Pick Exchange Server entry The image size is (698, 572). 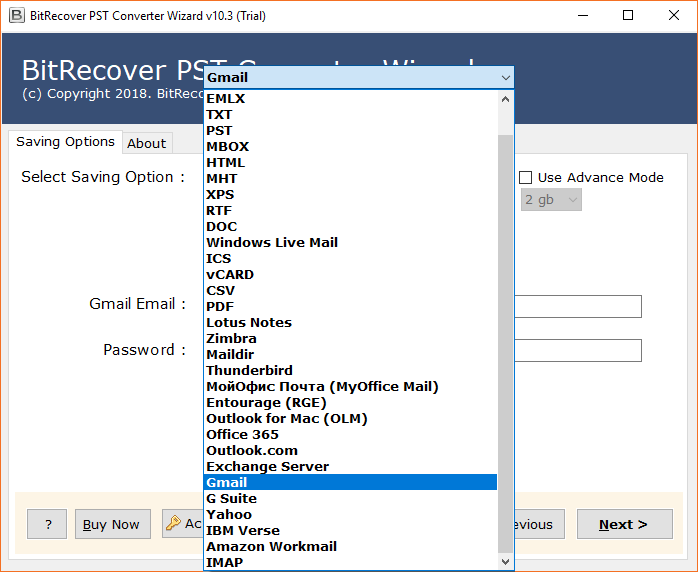pyautogui.click(x=350, y=467)
